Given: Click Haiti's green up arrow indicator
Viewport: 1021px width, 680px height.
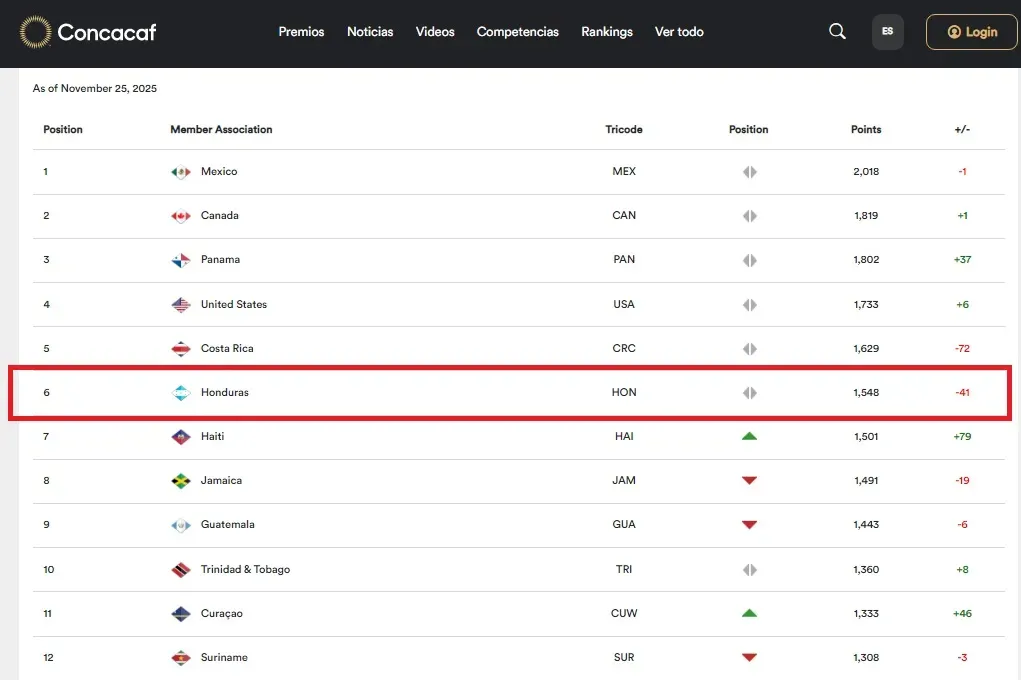Looking at the screenshot, I should tap(749, 436).
